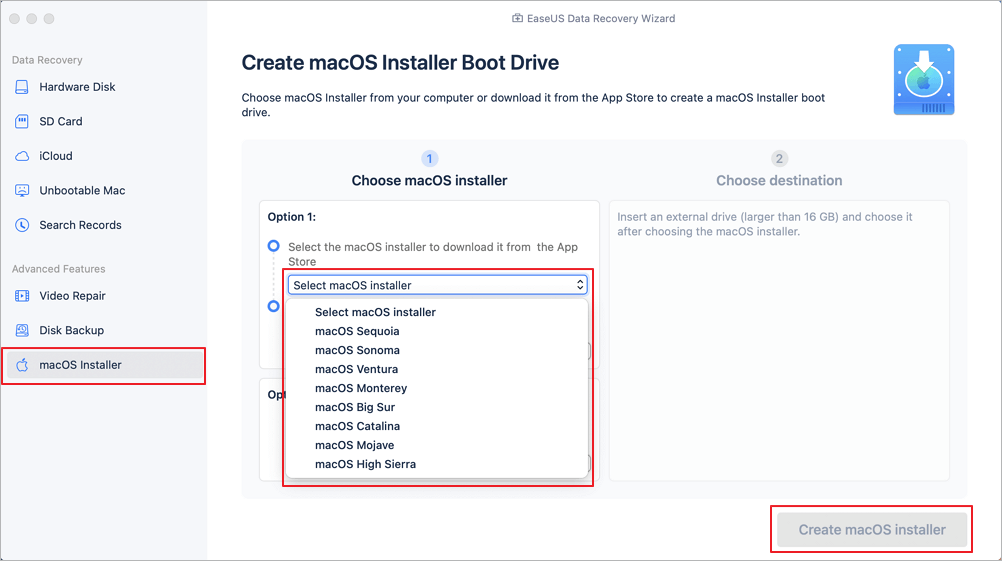Click the step 2 Choose destination header
Viewport: 1002px width, 561px height.
(x=779, y=181)
